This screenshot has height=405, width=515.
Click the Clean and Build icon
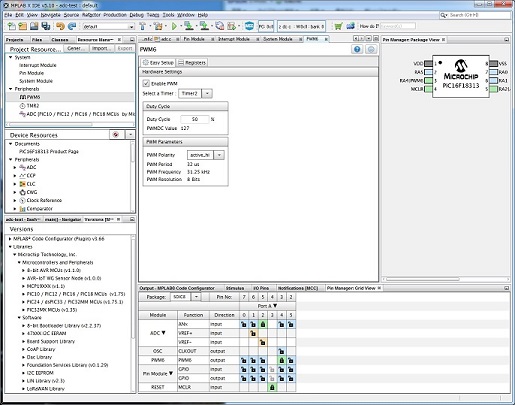(x=158, y=26)
